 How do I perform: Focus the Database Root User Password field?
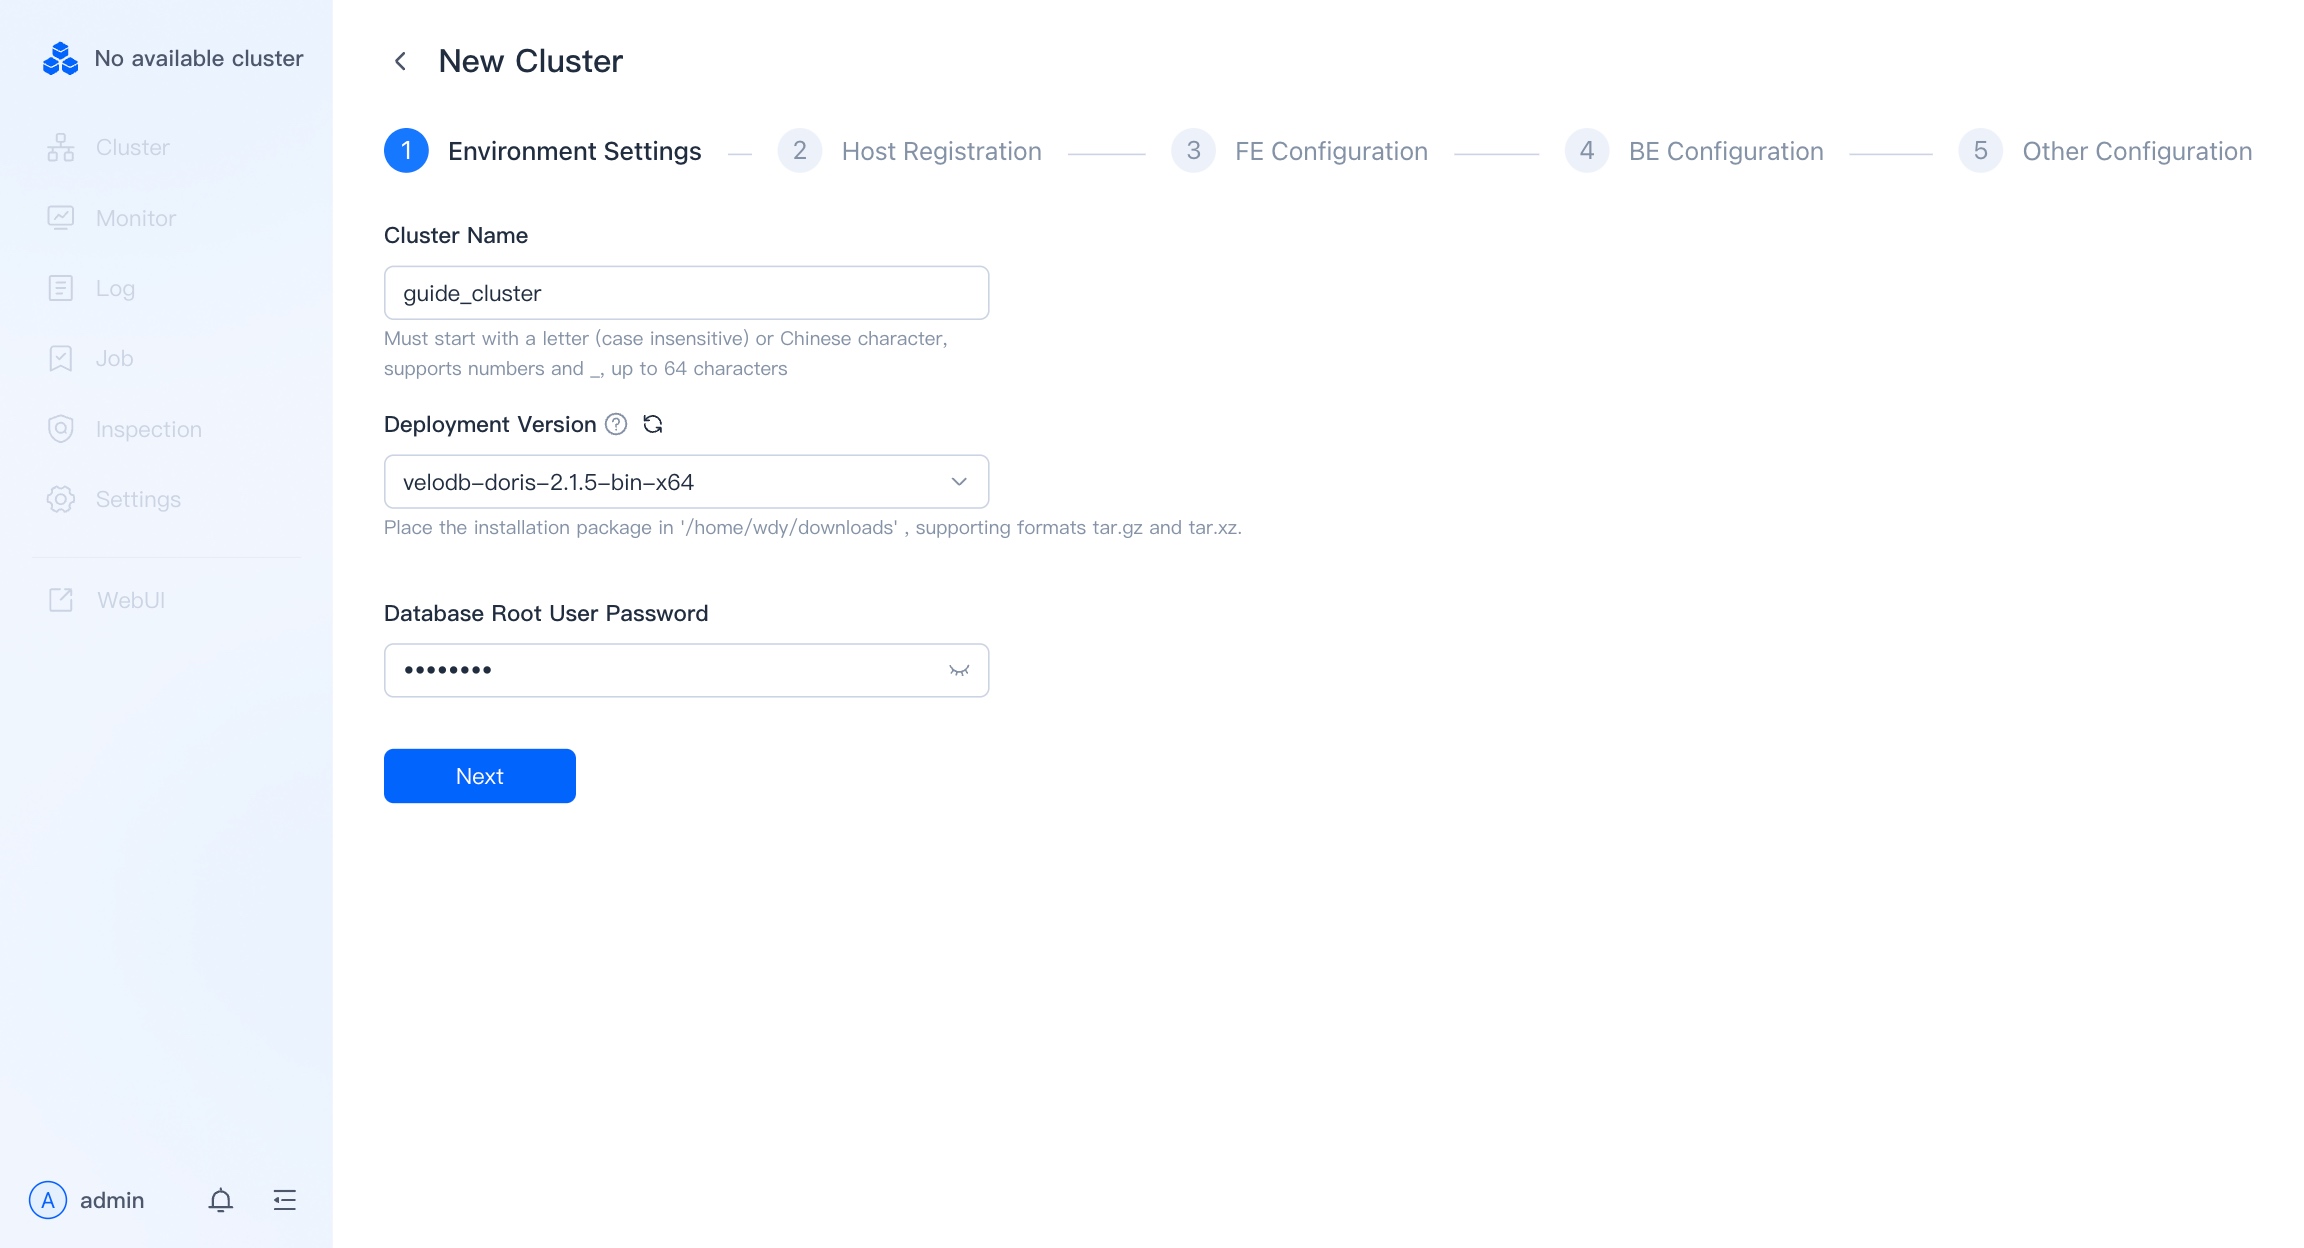(x=686, y=670)
